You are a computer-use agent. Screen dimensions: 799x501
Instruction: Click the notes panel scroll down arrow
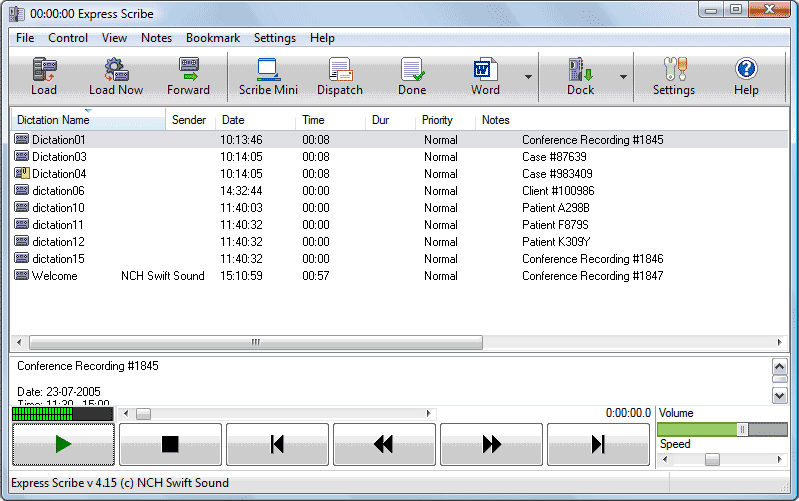780,395
